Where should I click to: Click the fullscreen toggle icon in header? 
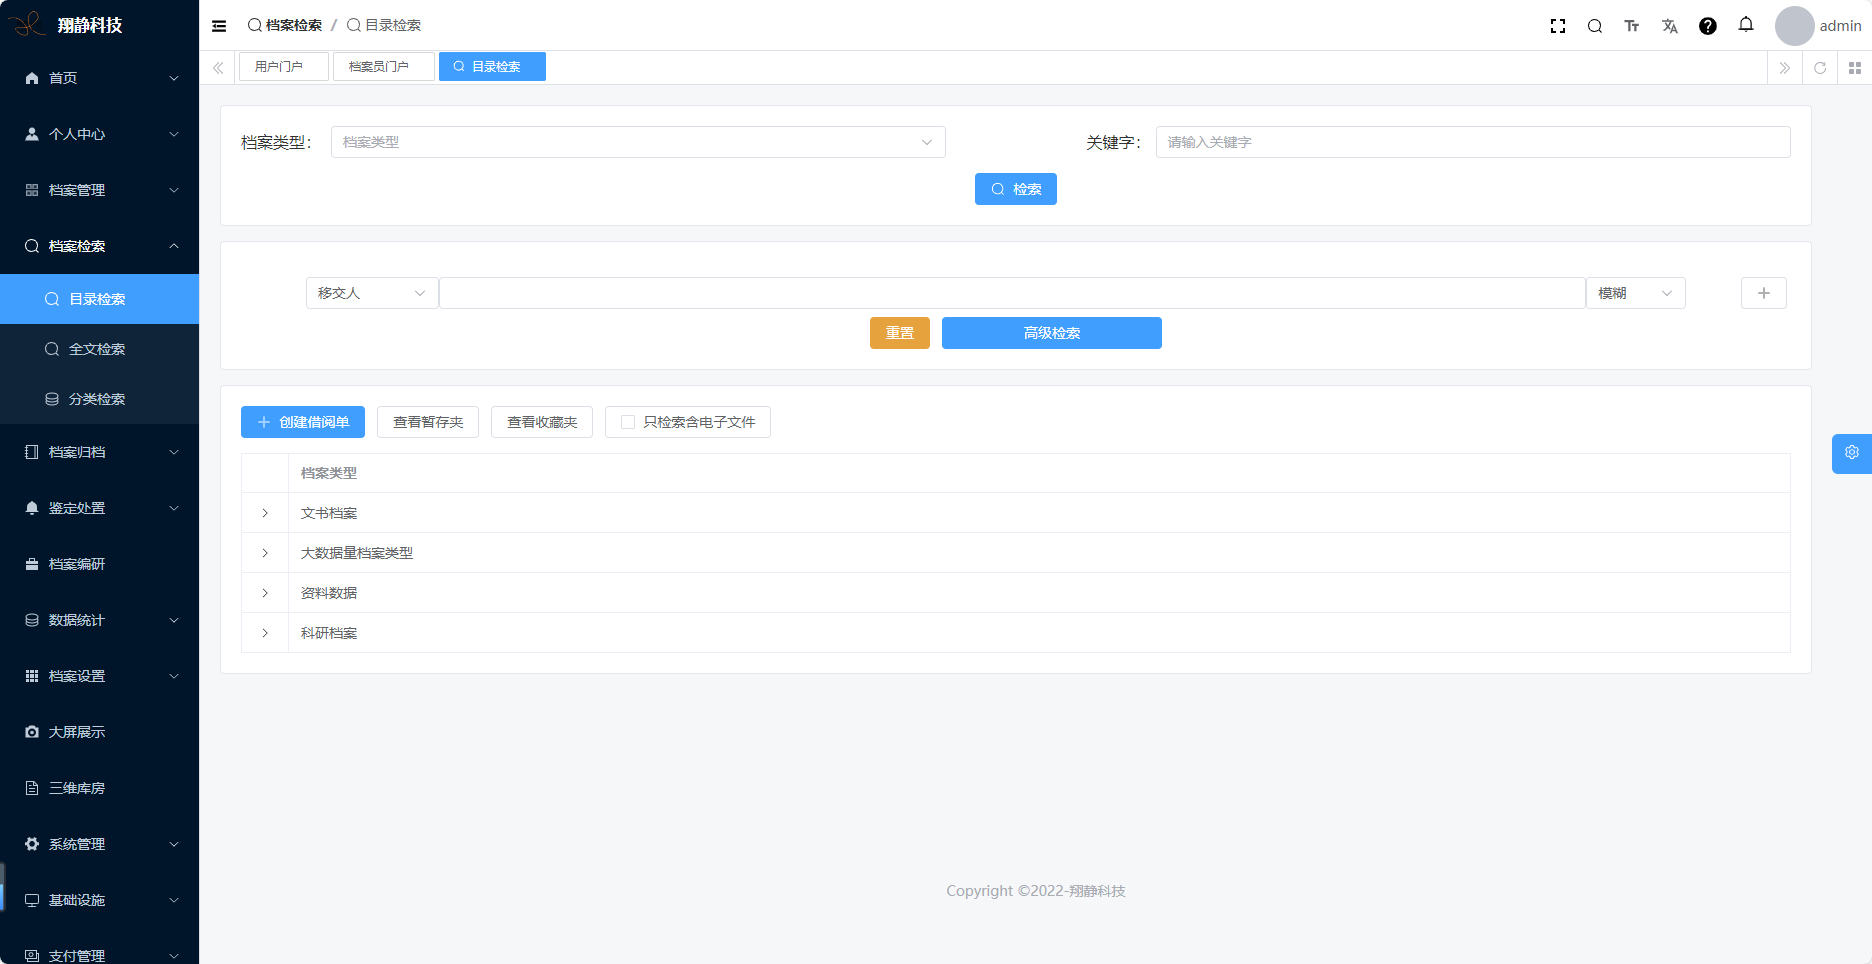1557,26
